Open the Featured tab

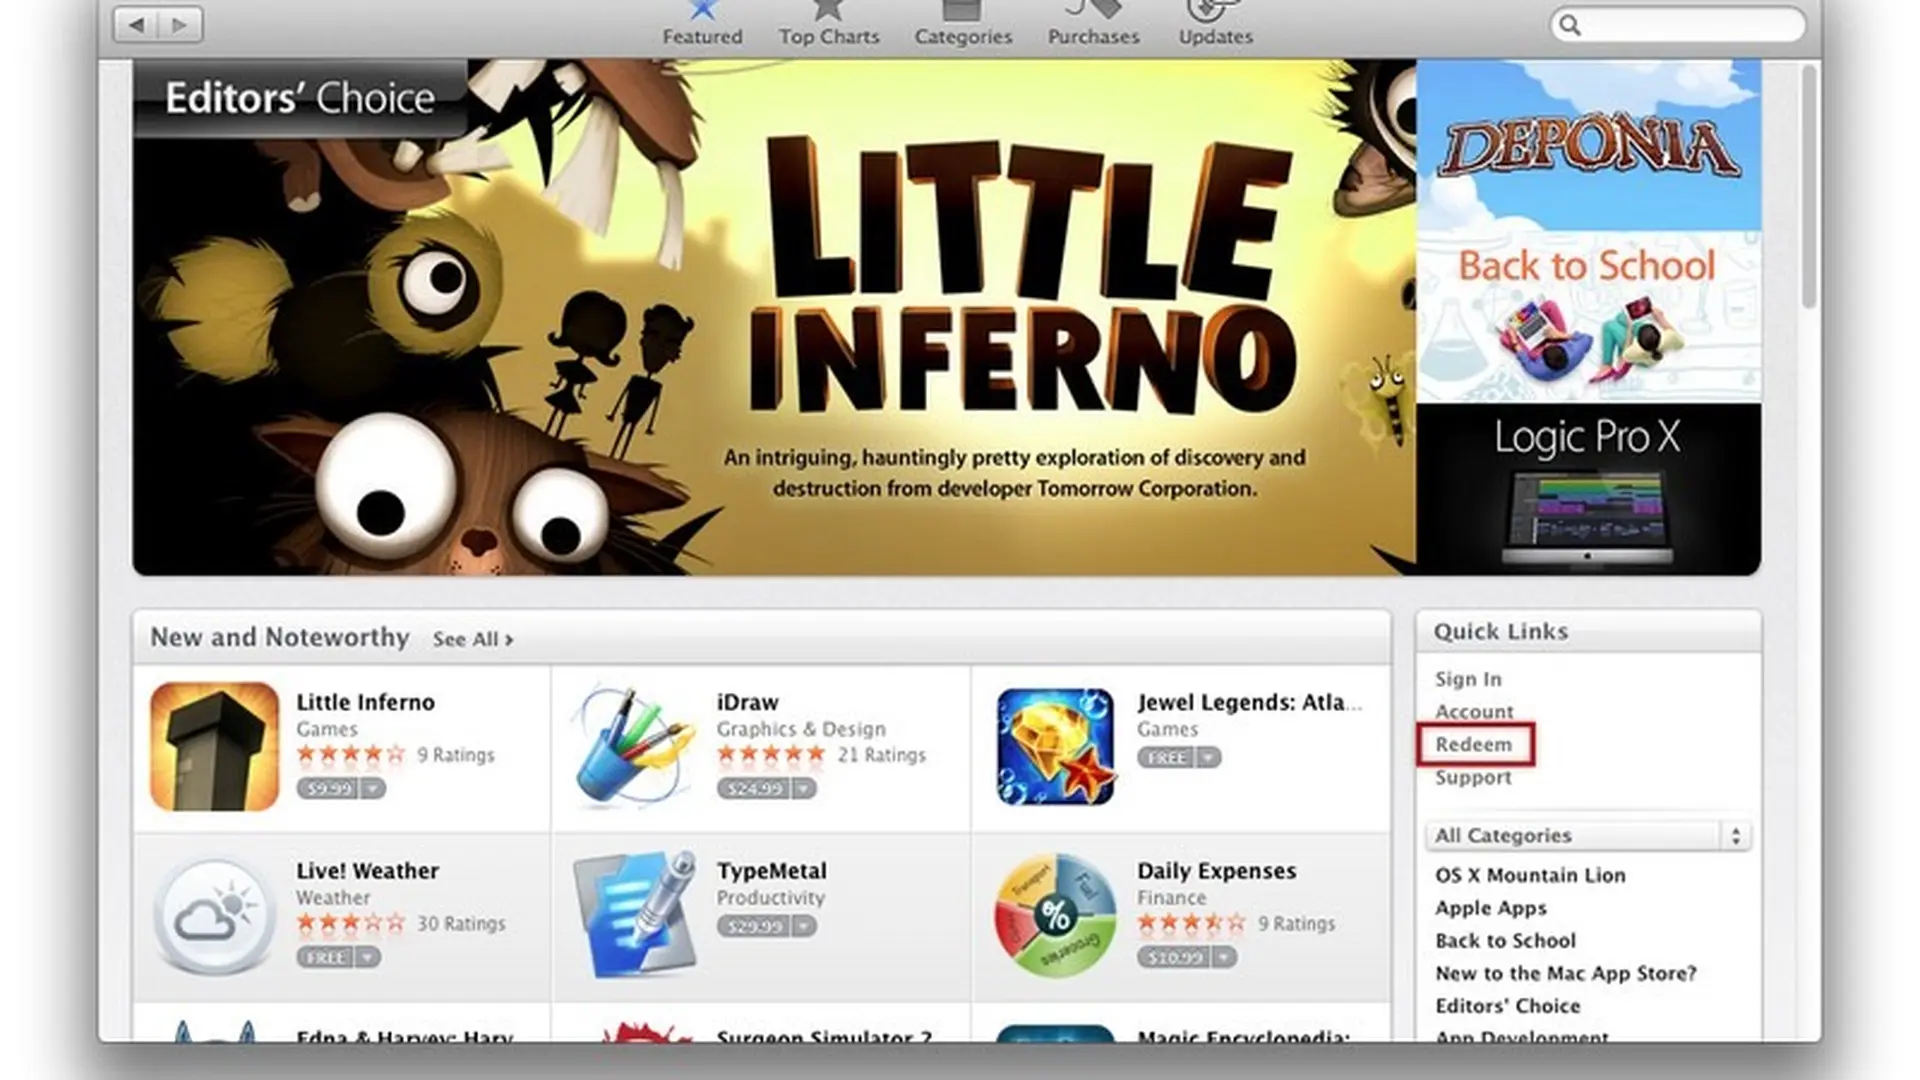pos(702,24)
